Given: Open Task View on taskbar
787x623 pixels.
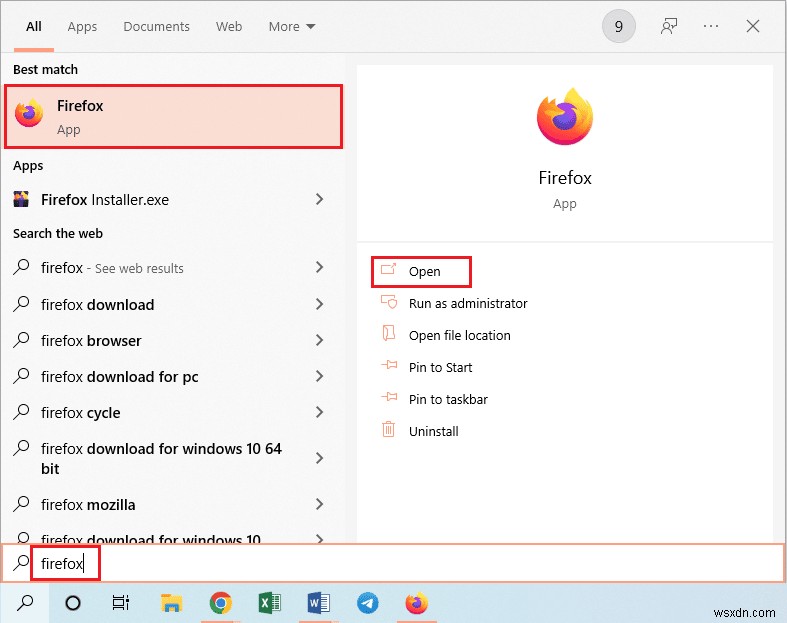Looking at the screenshot, I should pyautogui.click(x=121, y=602).
